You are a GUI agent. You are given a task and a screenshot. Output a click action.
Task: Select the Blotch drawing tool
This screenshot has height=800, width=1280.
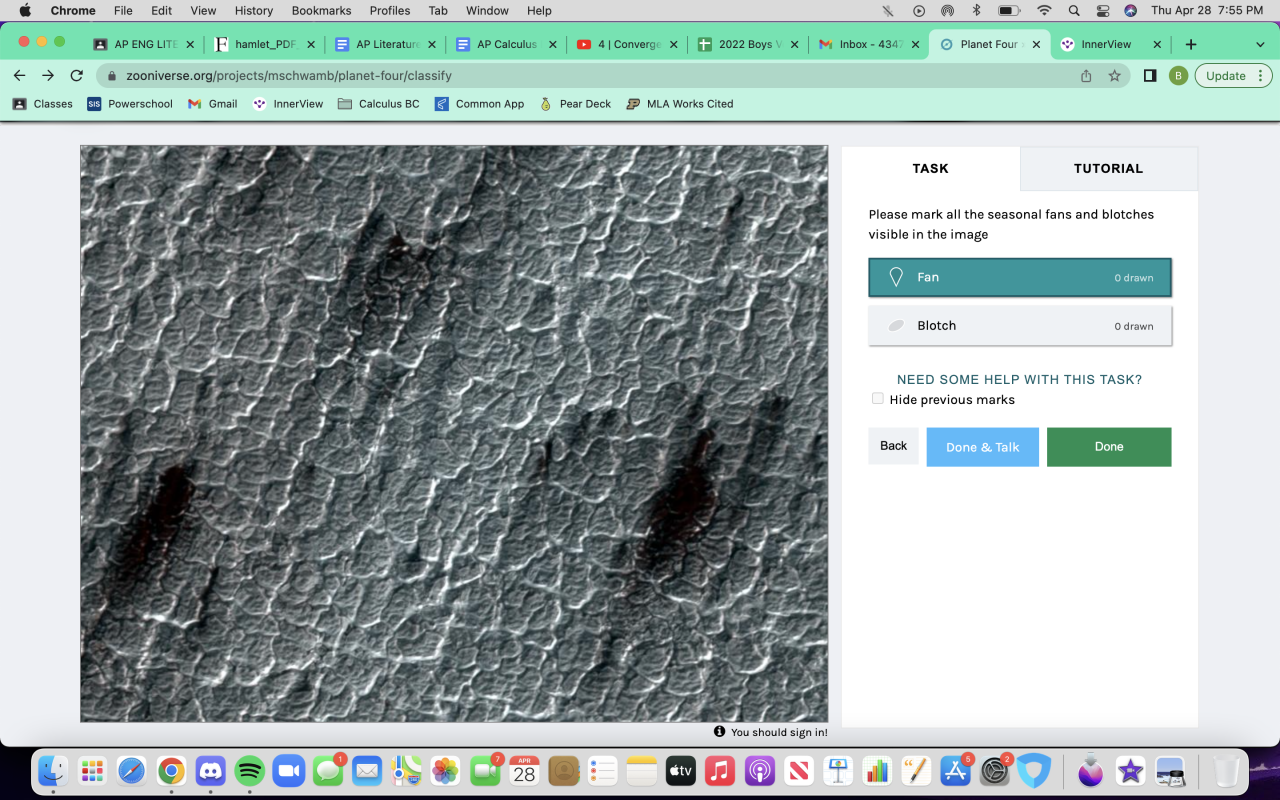click(1019, 326)
